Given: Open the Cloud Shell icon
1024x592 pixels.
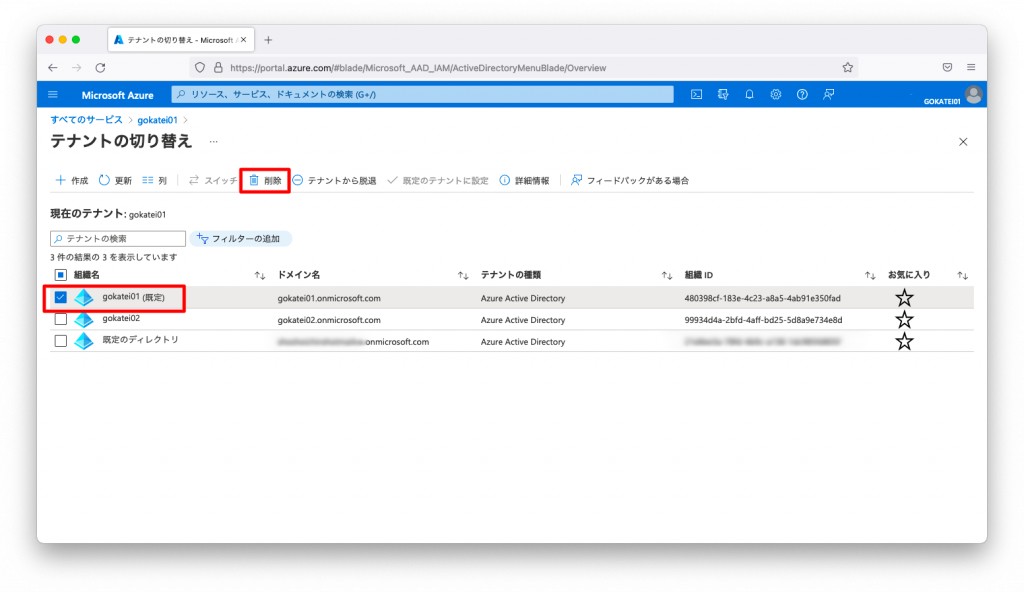Looking at the screenshot, I should 696,94.
